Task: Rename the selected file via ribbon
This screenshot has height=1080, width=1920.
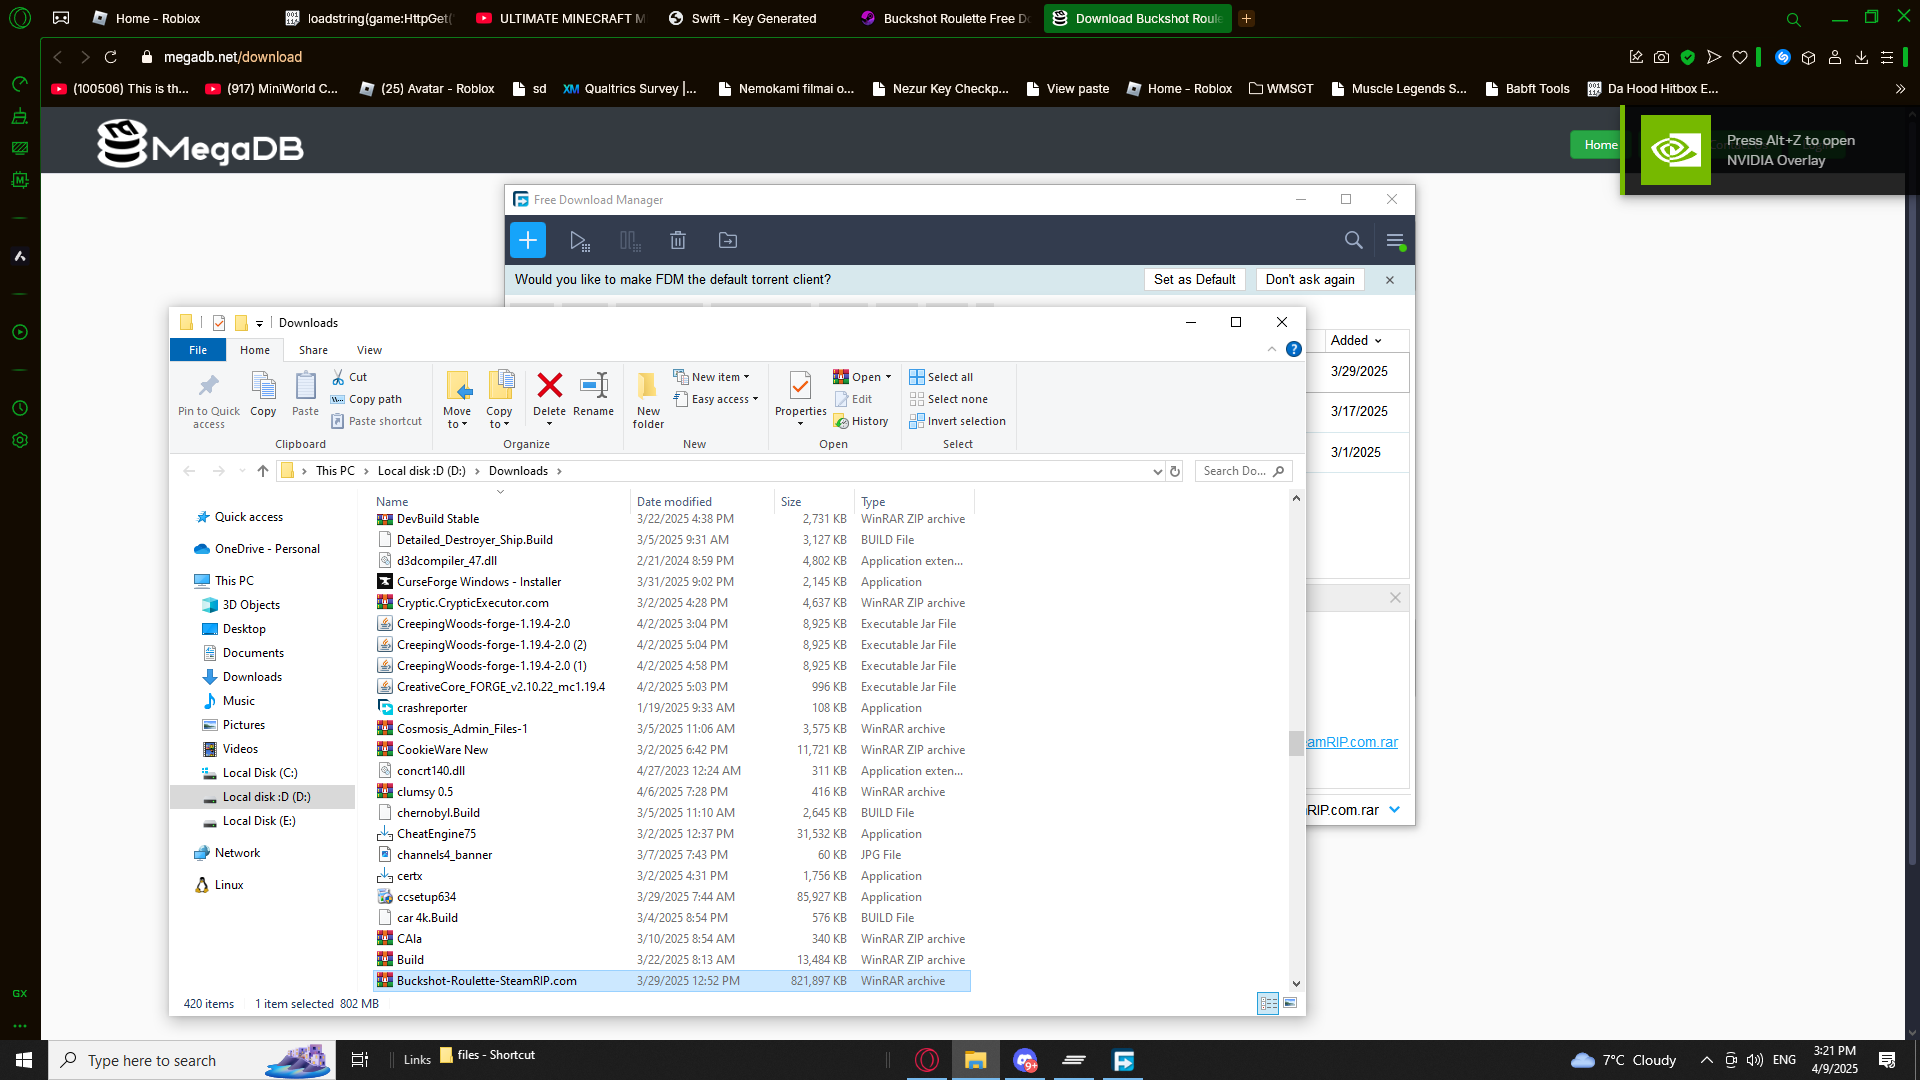Action: [x=594, y=394]
